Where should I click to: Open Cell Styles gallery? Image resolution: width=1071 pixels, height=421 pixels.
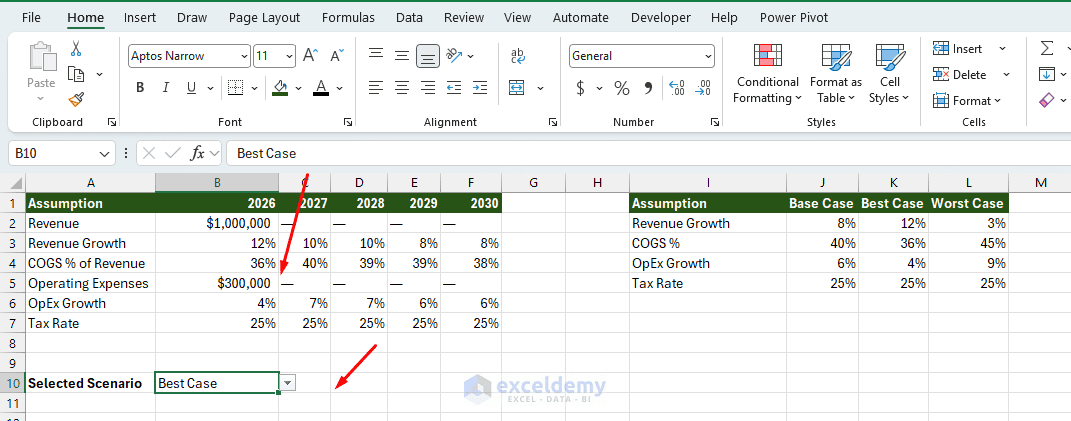[889, 73]
